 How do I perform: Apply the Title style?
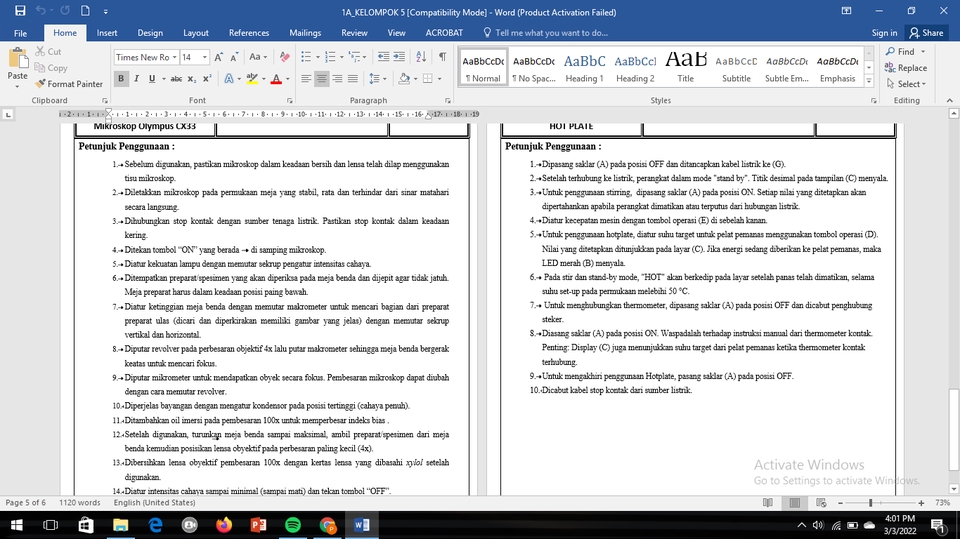(686, 67)
